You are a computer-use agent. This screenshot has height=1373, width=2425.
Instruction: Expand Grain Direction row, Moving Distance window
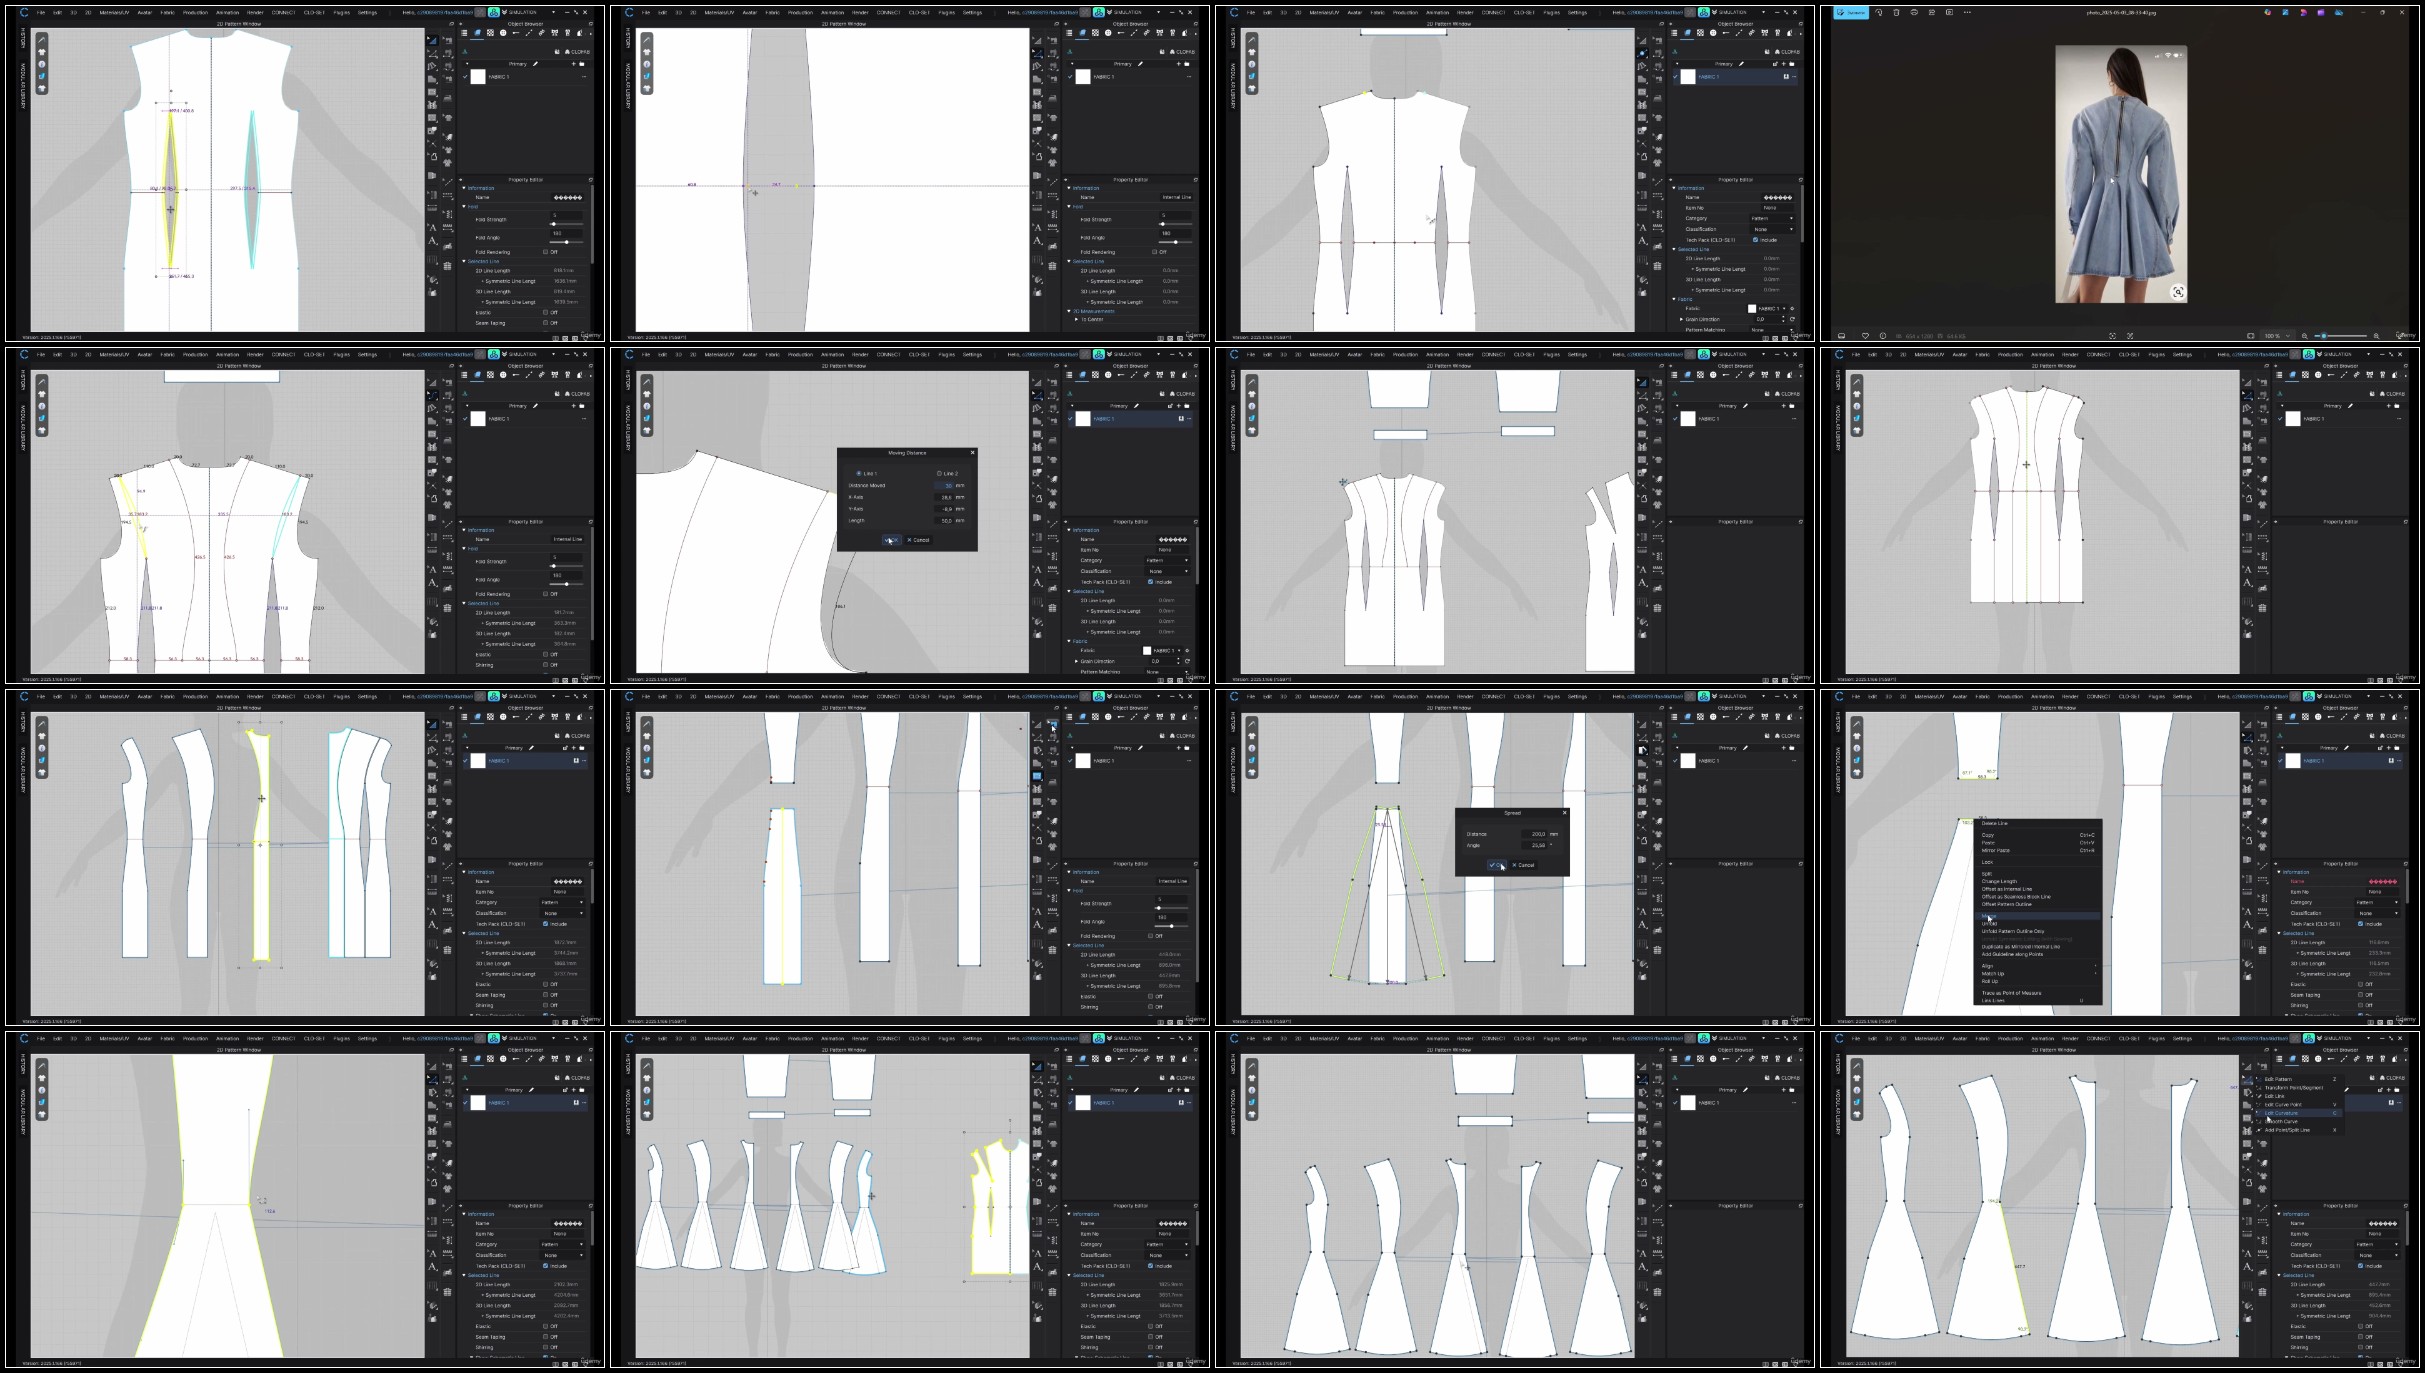pos(1077,661)
